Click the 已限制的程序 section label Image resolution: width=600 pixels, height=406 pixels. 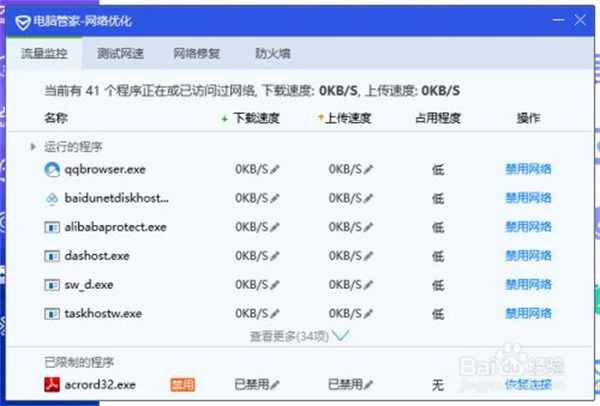(x=79, y=362)
